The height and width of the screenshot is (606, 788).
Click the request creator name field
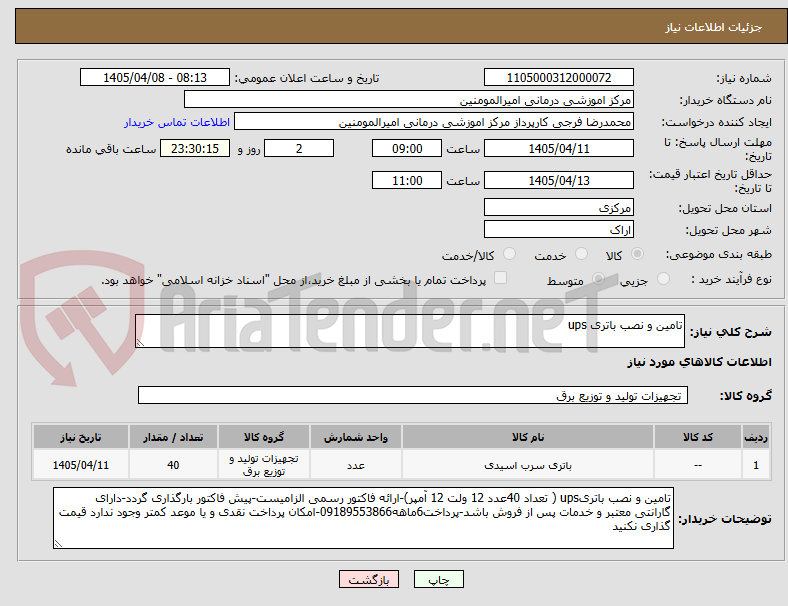pos(434,122)
